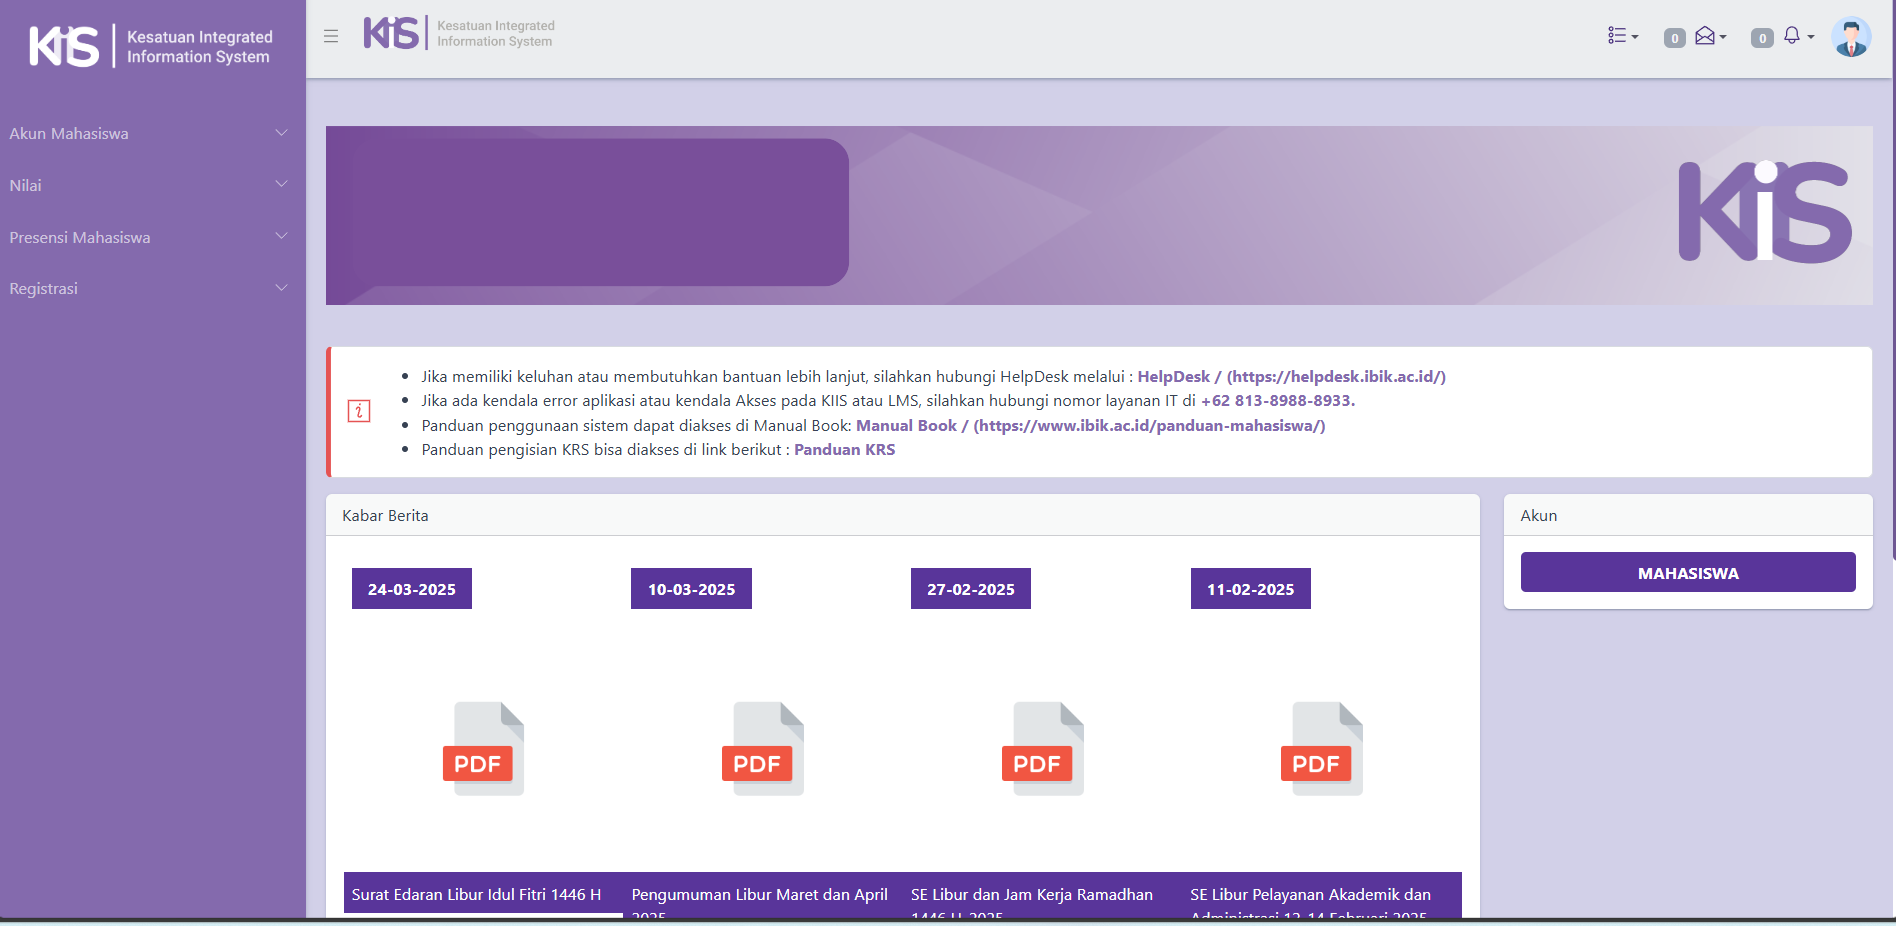Open the Registrasi sidebar menu

[x=150, y=289]
